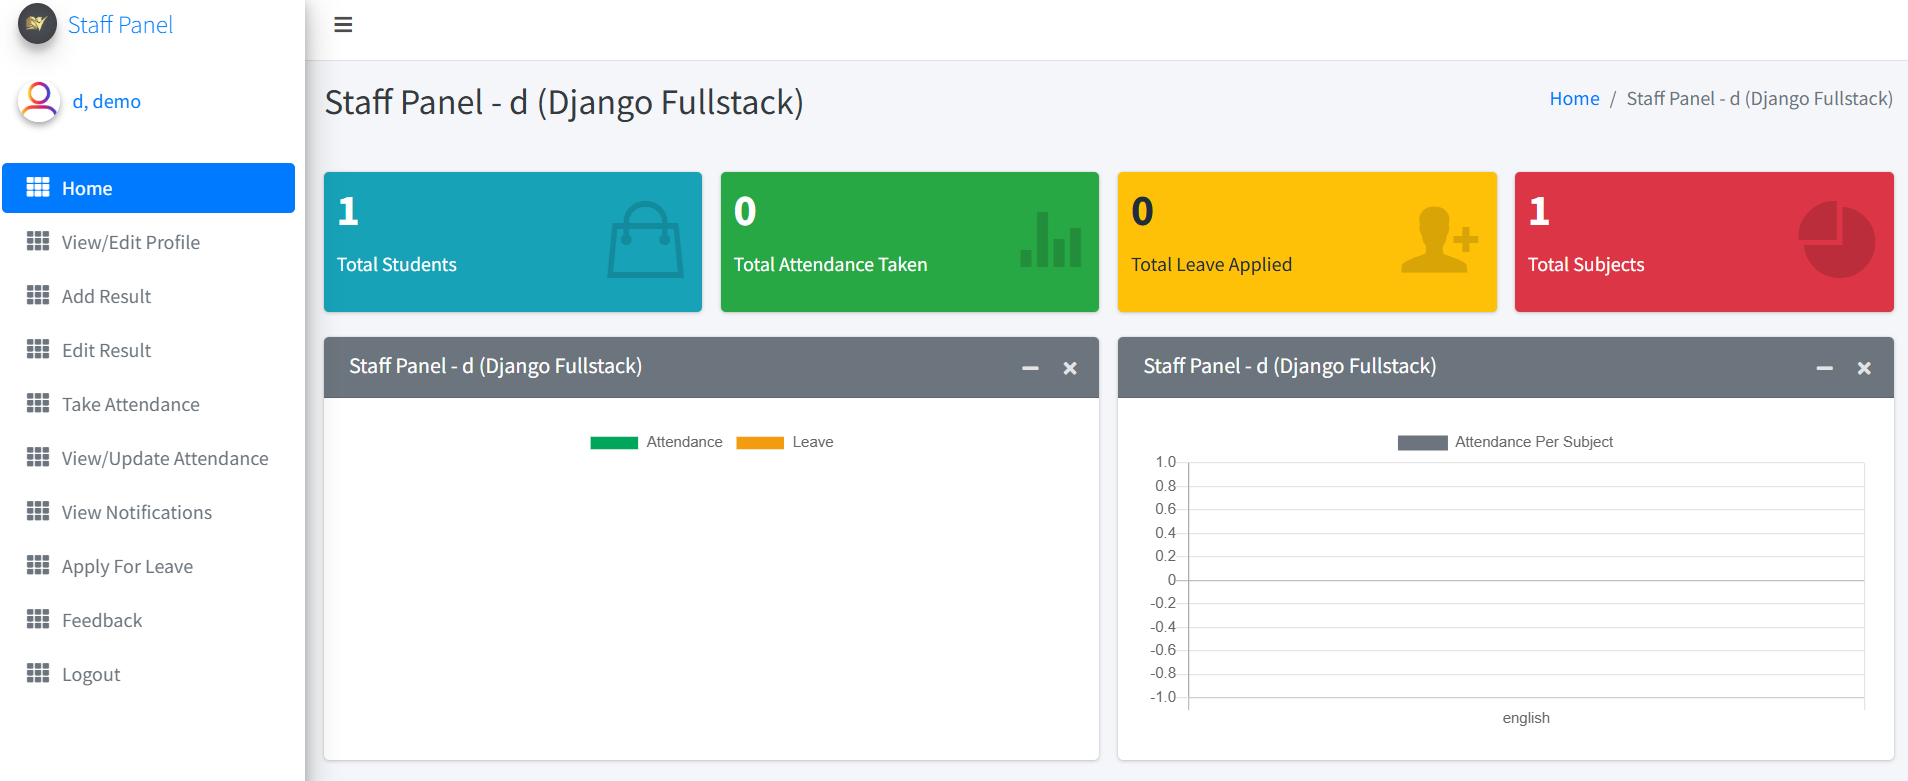1908x781 pixels.
Task: Collapse the left chart card with minus button
Action: click(1030, 368)
